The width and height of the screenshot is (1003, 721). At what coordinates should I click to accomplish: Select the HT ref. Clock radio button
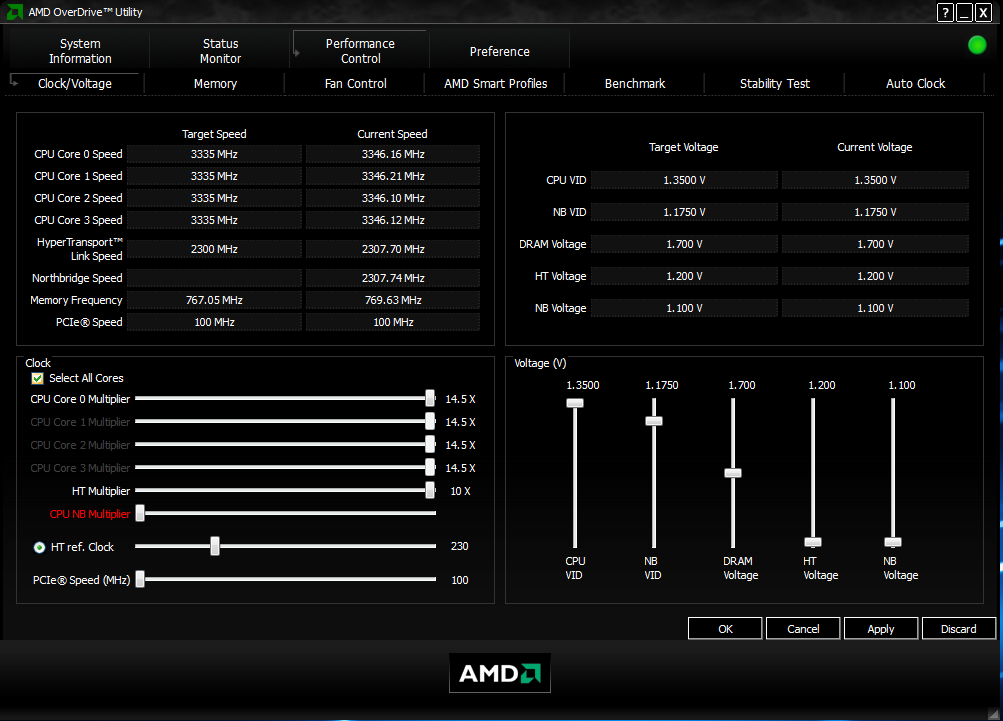(40, 547)
